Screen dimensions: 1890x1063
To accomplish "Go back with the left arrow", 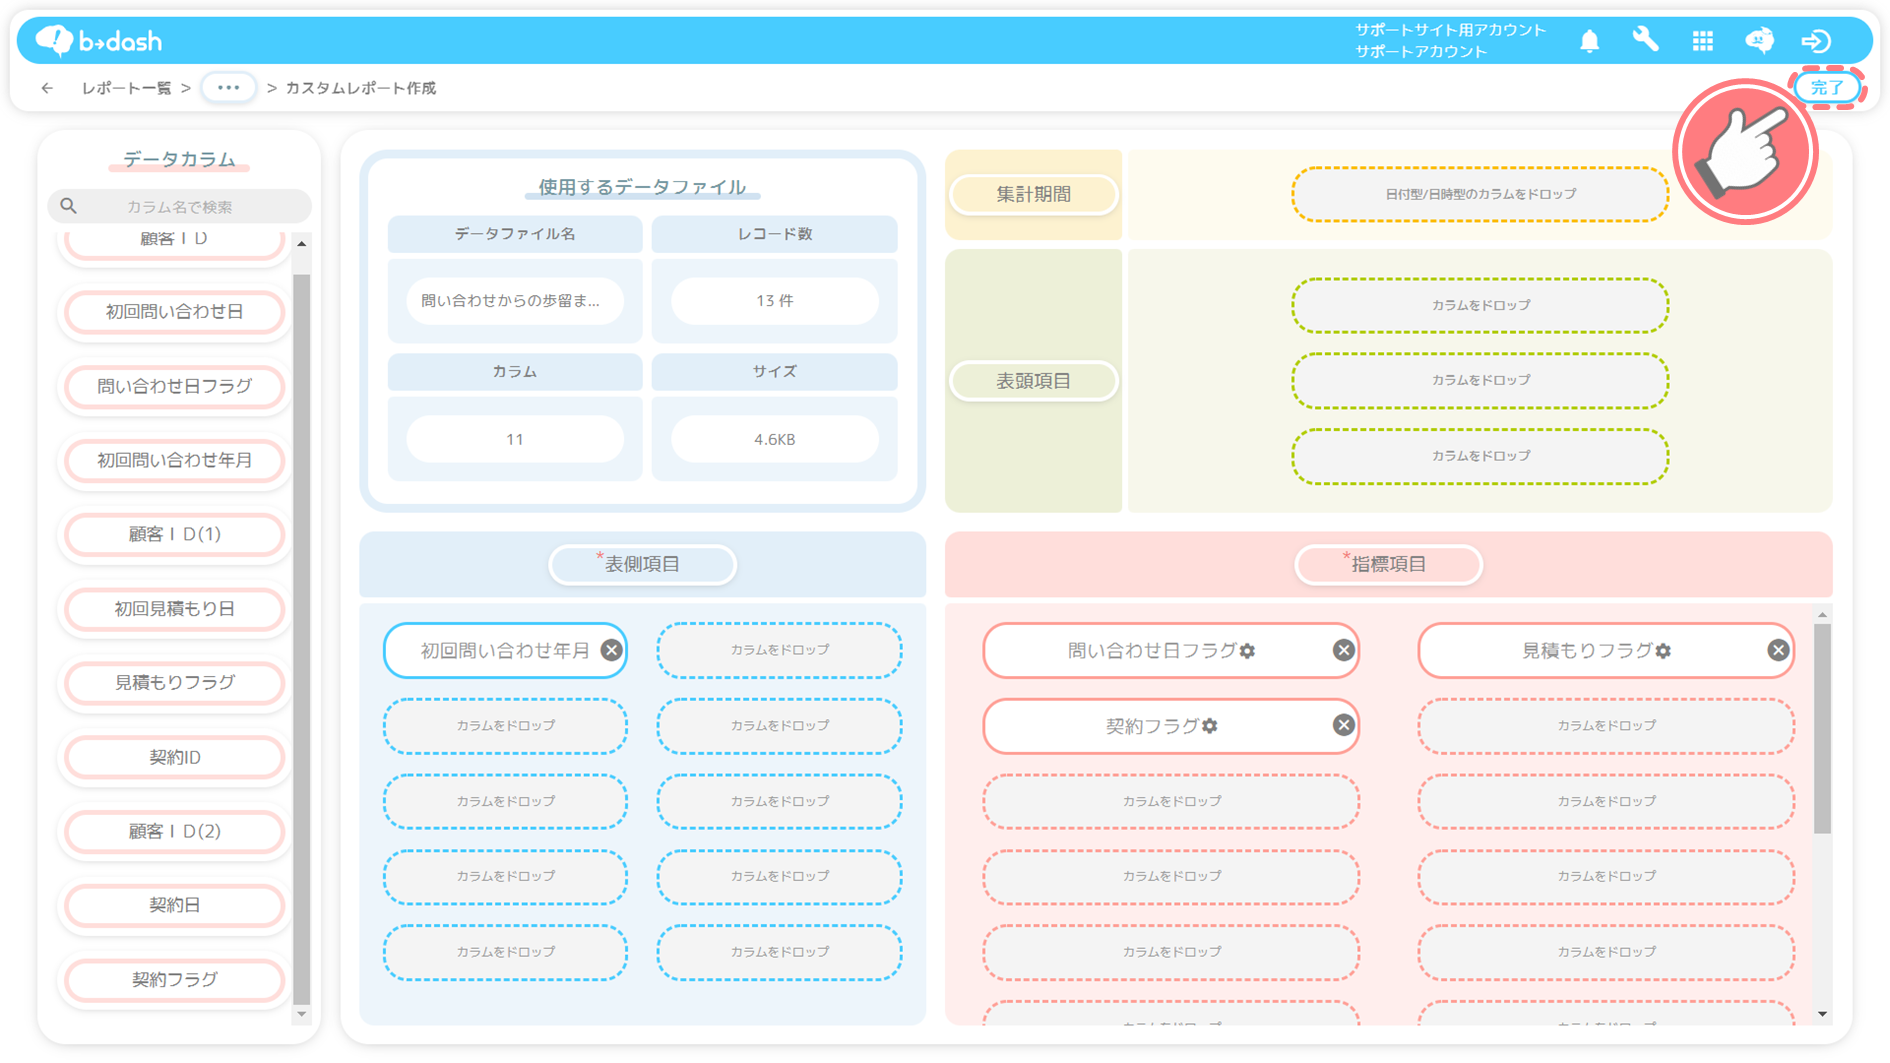I will point(47,88).
